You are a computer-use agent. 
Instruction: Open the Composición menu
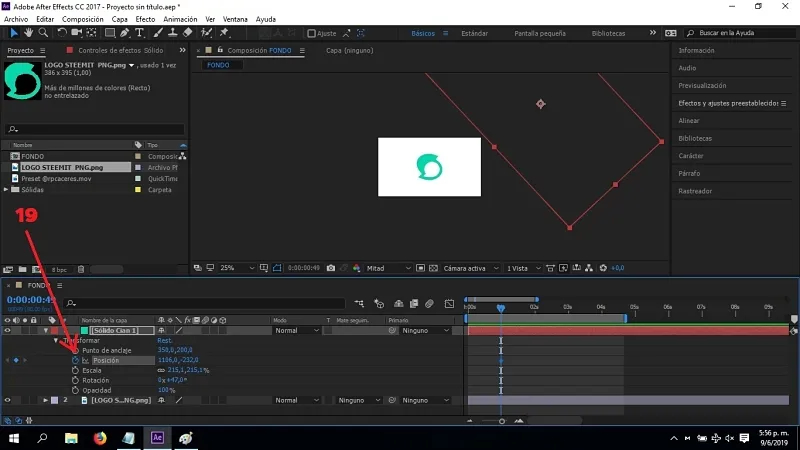[x=82, y=19]
